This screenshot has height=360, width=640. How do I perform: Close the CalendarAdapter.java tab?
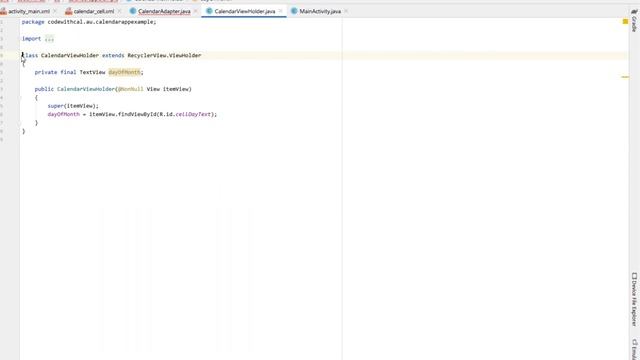195,11
